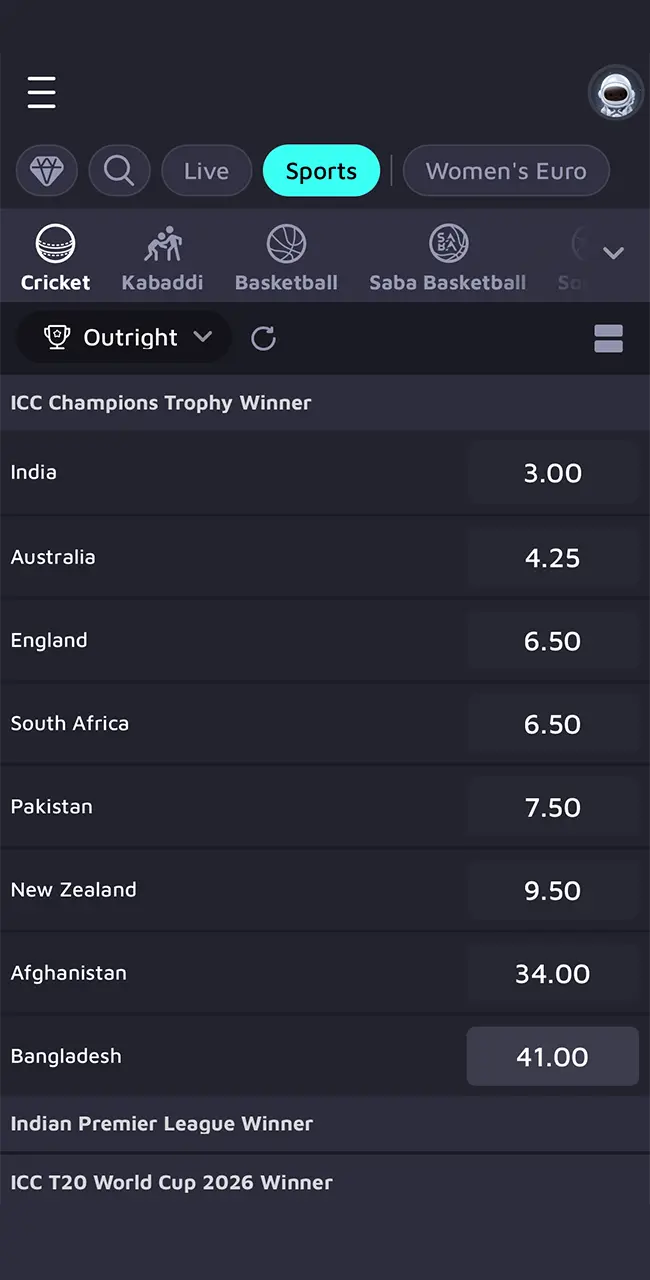Screen dimensions: 650x1280
Task: Toggle Australia 4.25 selection
Action: [552, 557]
